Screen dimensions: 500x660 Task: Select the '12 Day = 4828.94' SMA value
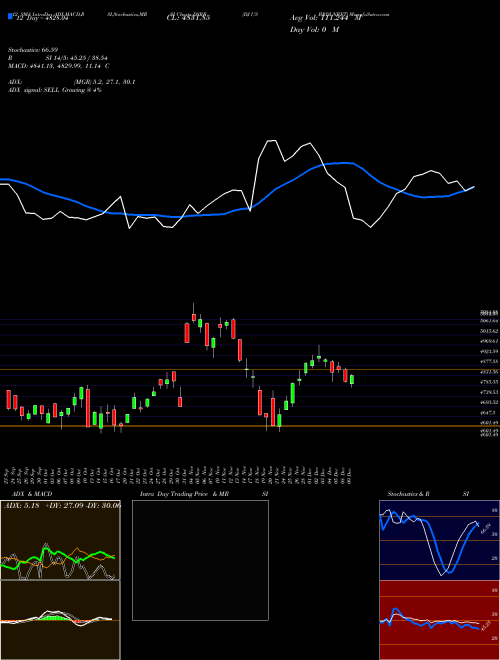[42, 19]
